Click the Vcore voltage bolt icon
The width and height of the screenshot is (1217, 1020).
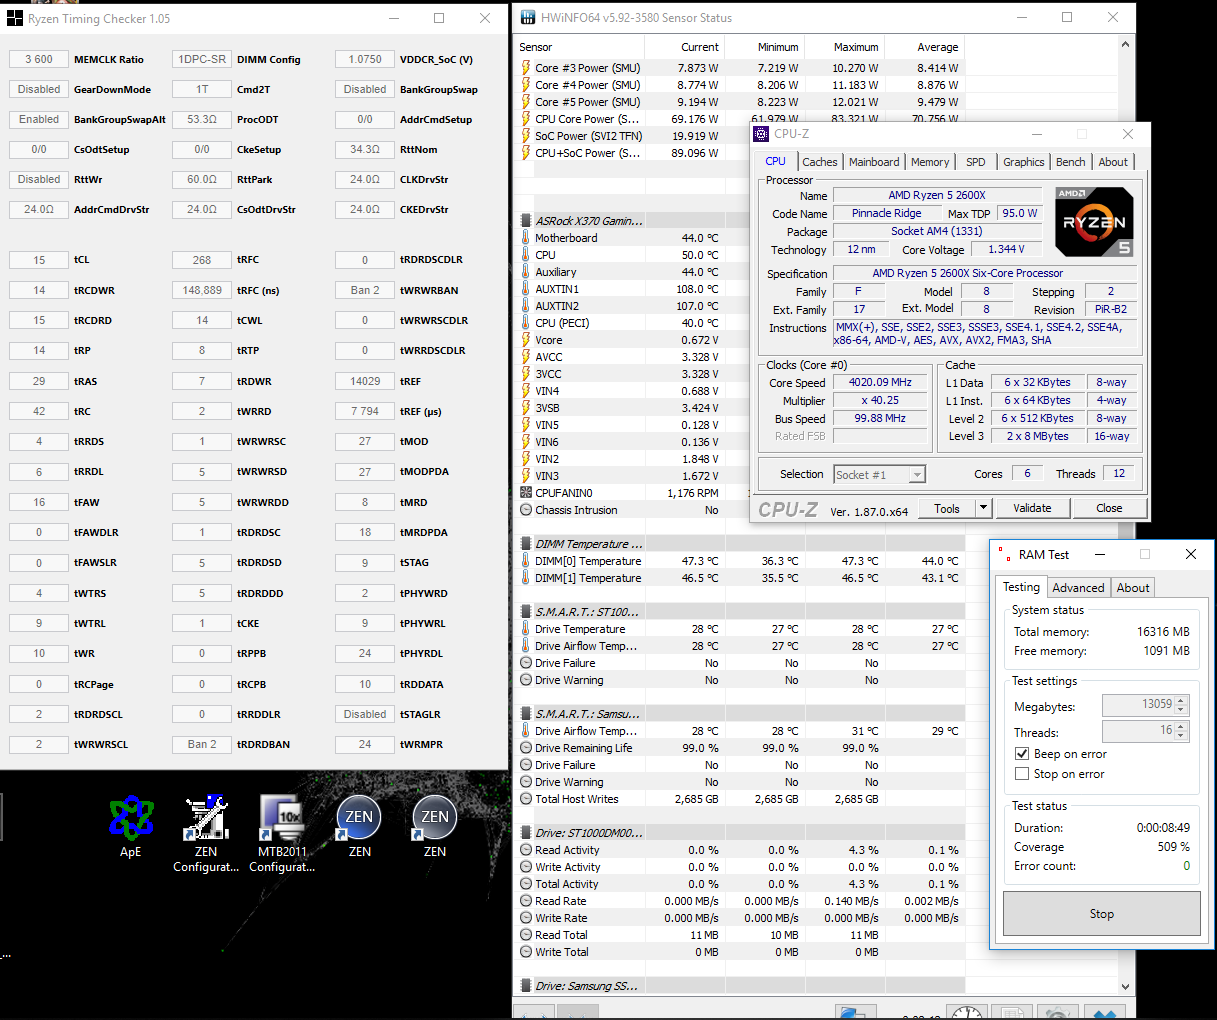pyautogui.click(x=526, y=340)
